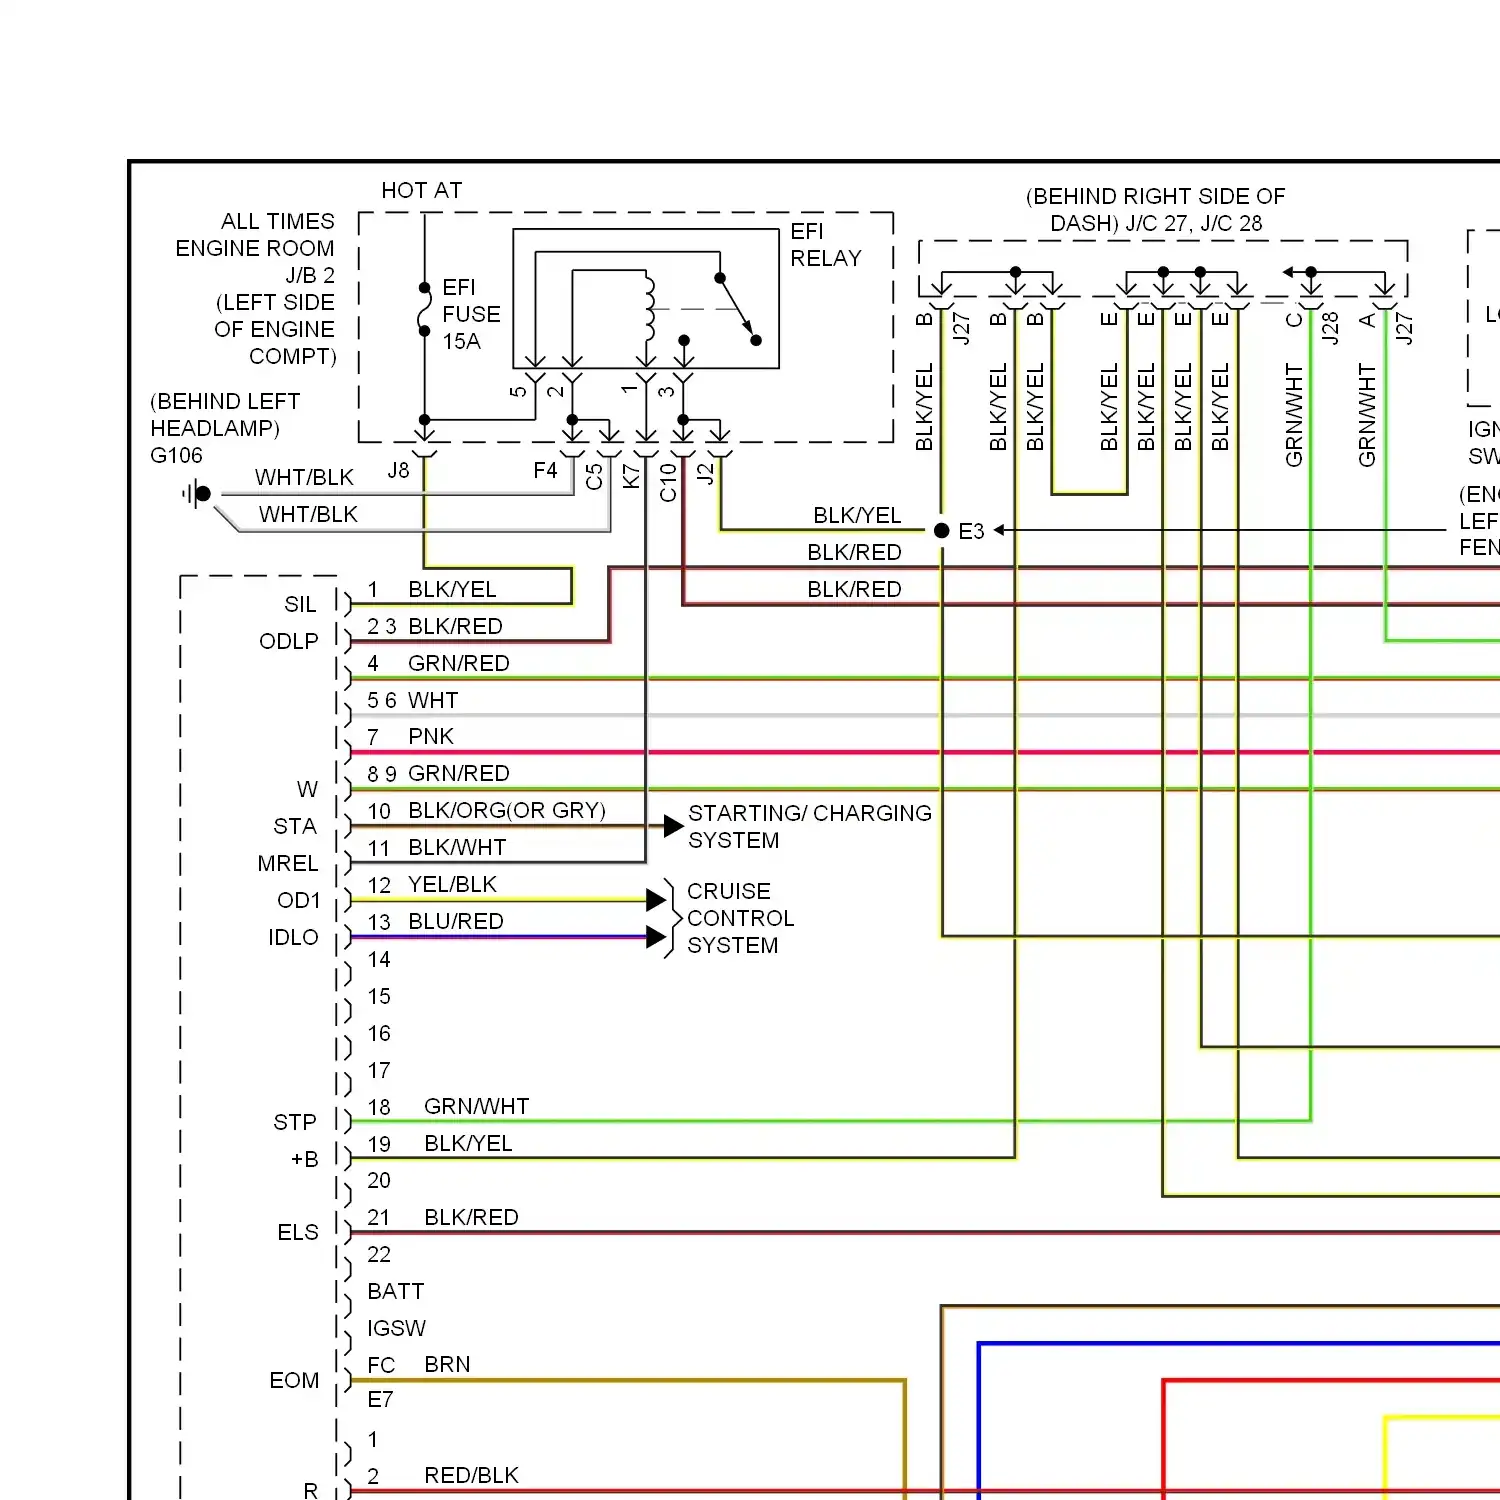Click the black arrowhead pointing to Starting/Charging System

click(674, 826)
